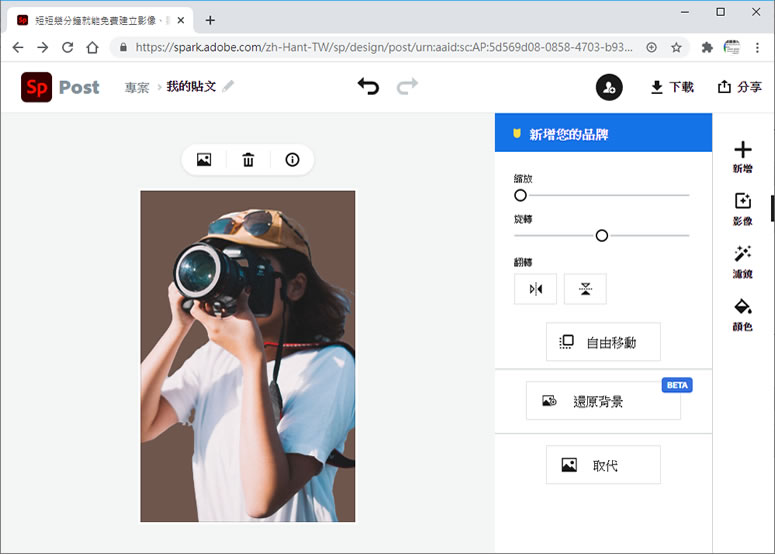
Task: Adjust the 旋轉 rotate slider handle
Action: click(x=602, y=236)
